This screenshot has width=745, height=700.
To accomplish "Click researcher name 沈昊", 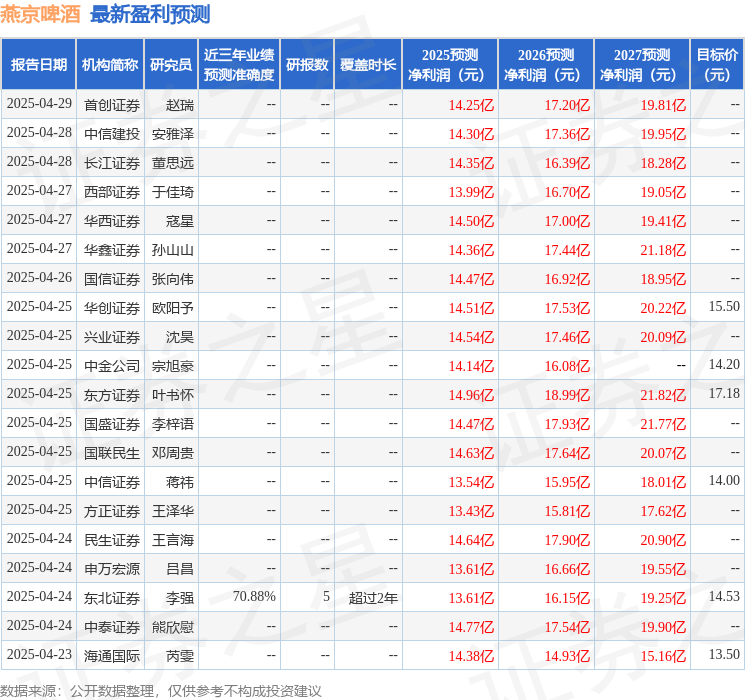I will coord(180,337).
